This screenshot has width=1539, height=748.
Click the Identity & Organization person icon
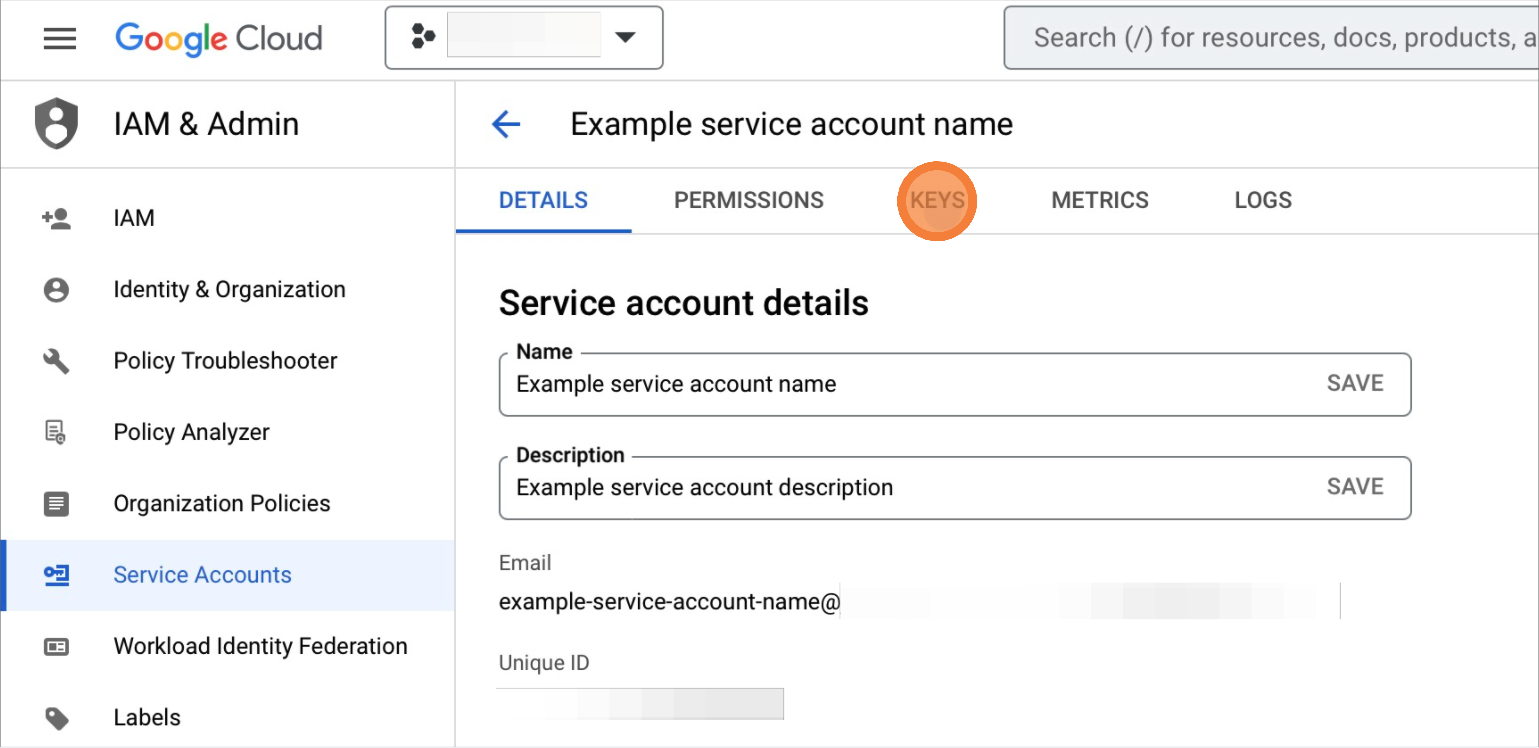tap(56, 288)
